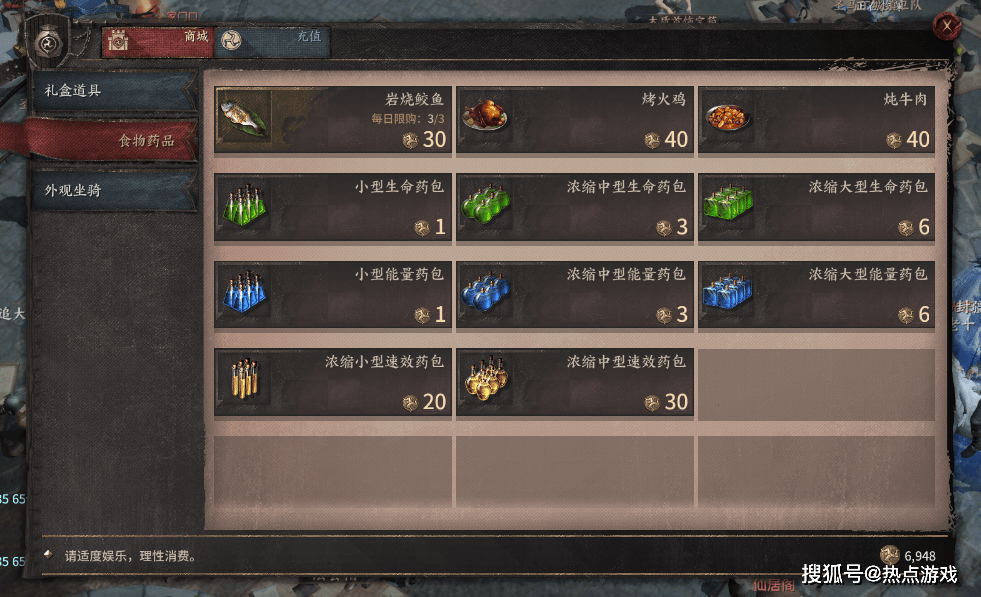Click the shield emblem in top-left corner
The height and width of the screenshot is (597, 981).
pyautogui.click(x=49, y=43)
